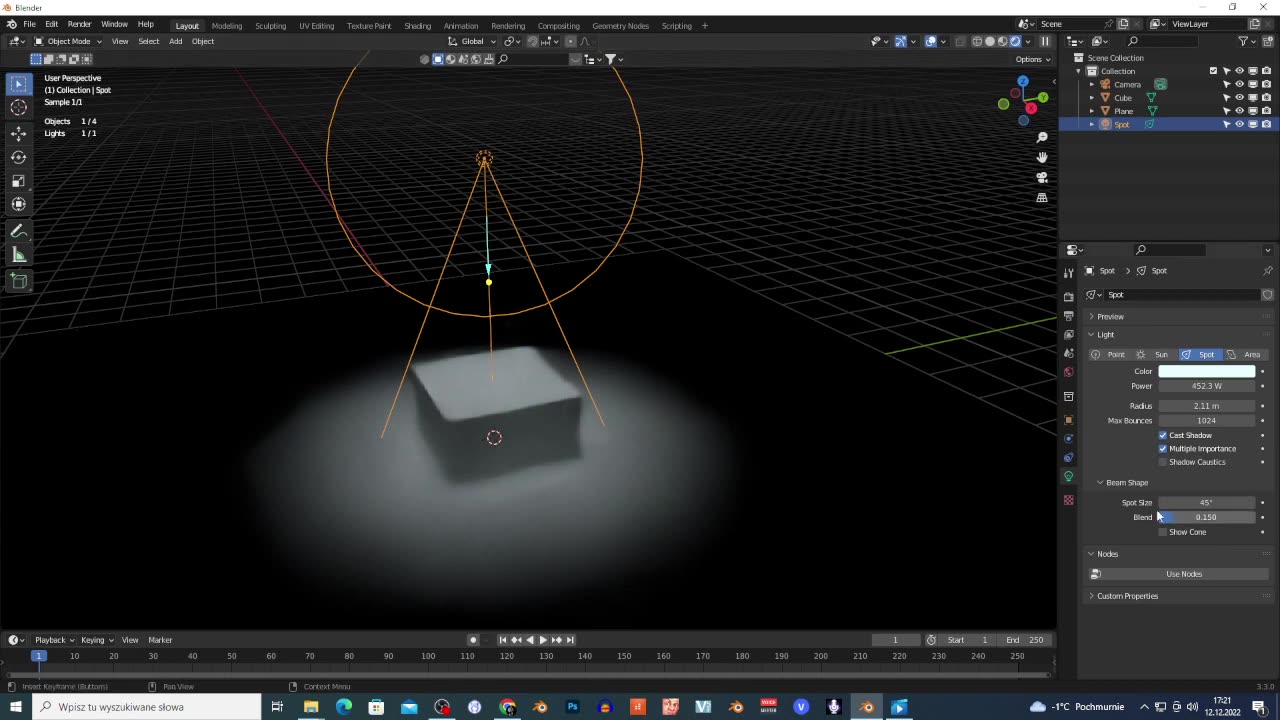The height and width of the screenshot is (720, 1280).
Task: Enable Show Cone checkbox
Action: tap(1163, 532)
